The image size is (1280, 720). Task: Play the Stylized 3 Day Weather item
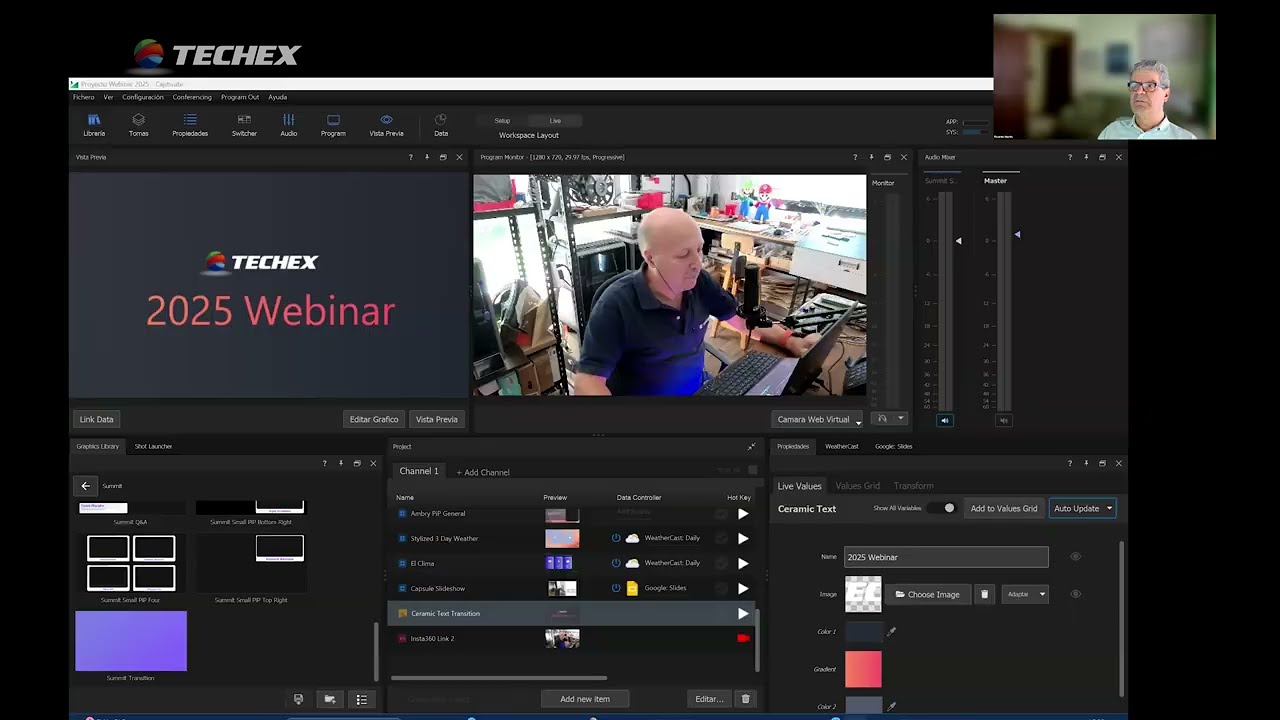click(x=743, y=539)
